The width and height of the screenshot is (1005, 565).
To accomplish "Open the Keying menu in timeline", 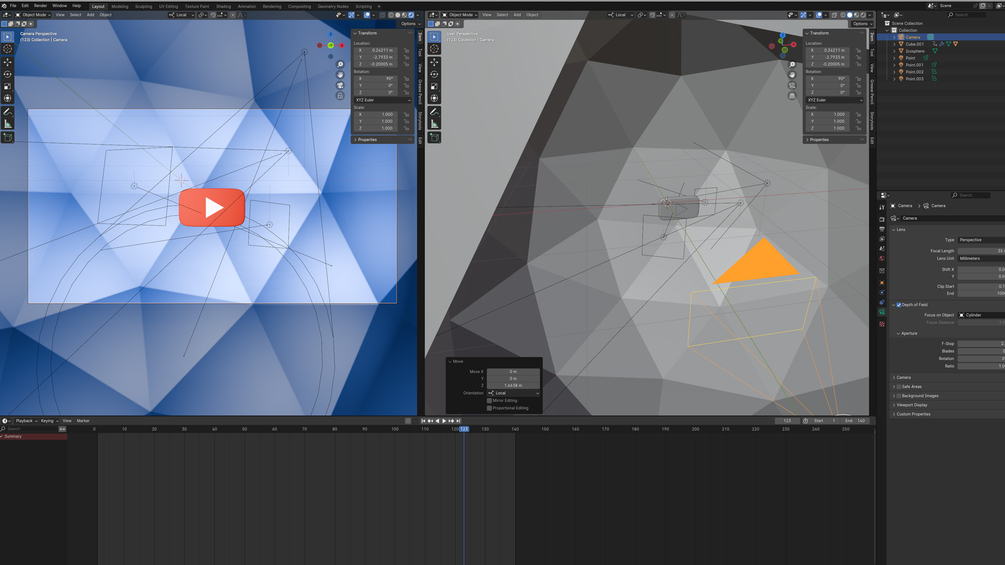I will (x=49, y=421).
